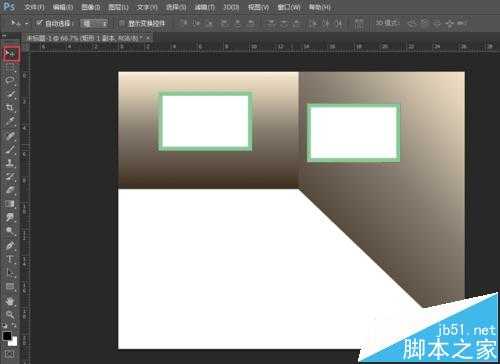Open the 图像(I) menu
Screen dimensions: 500x364
click(x=90, y=7)
